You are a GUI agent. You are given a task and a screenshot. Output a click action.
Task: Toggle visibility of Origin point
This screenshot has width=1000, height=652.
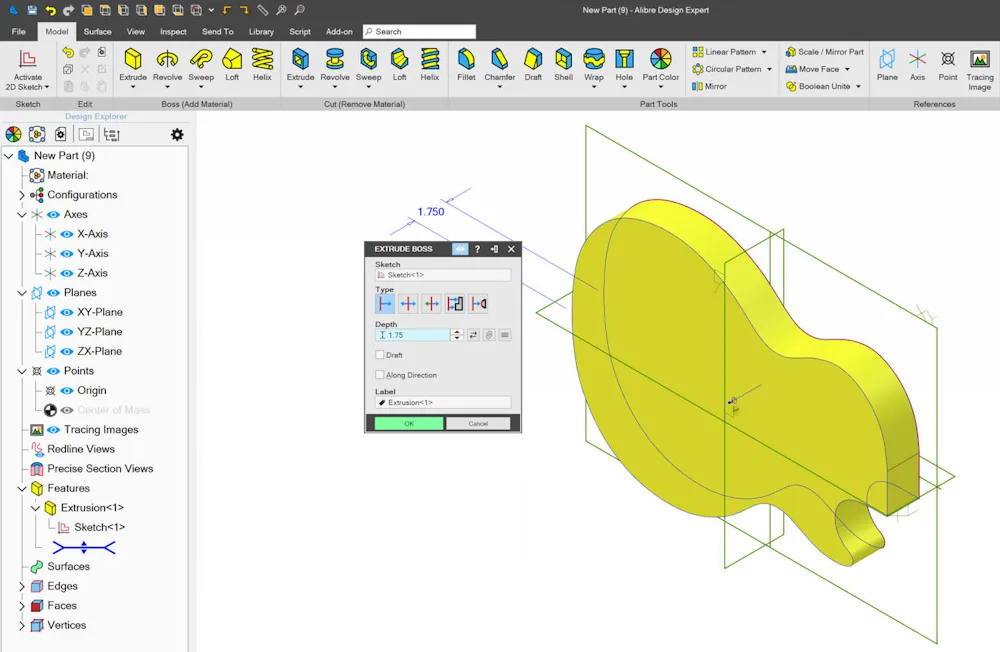click(x=67, y=390)
